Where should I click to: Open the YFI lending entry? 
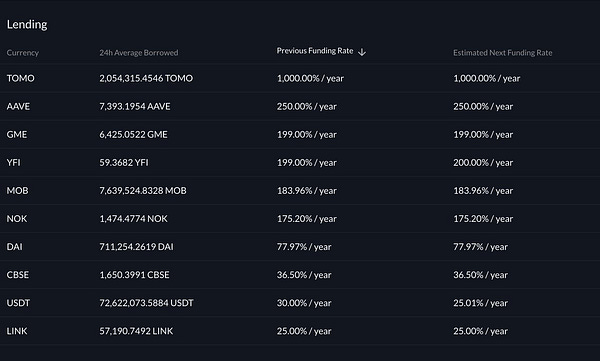(300, 162)
